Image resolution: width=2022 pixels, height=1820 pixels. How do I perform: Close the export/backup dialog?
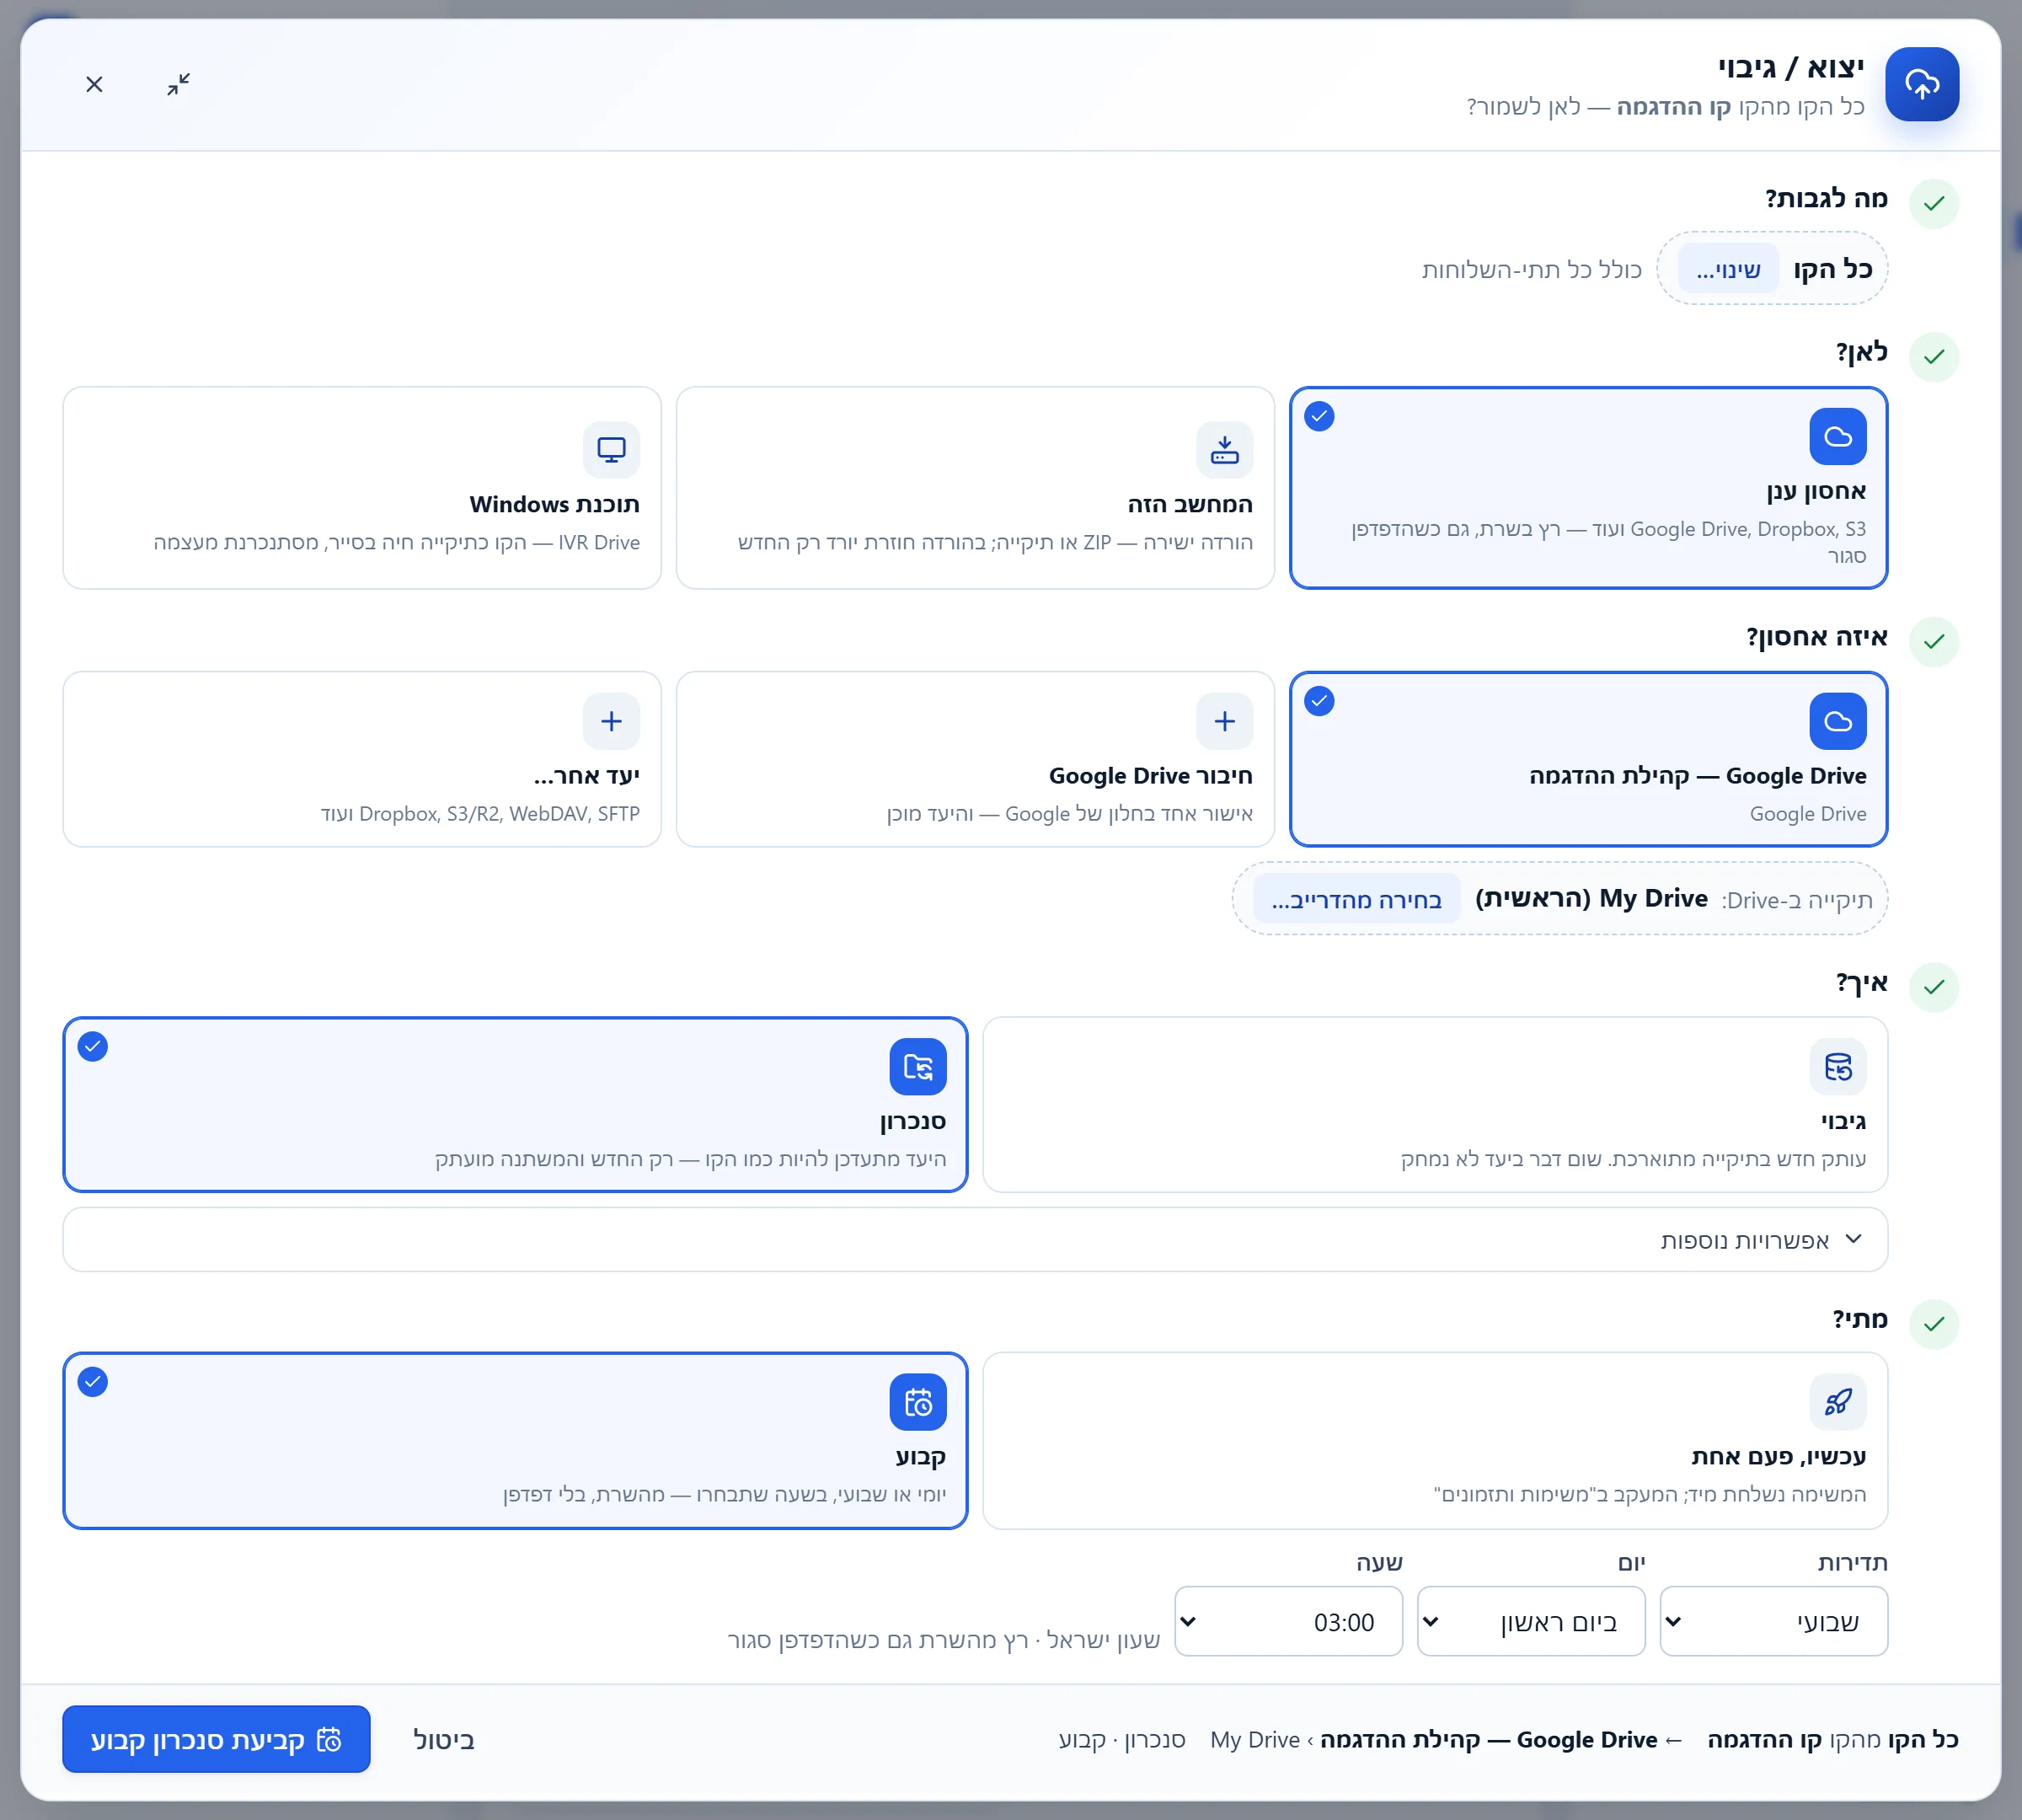pos(94,84)
